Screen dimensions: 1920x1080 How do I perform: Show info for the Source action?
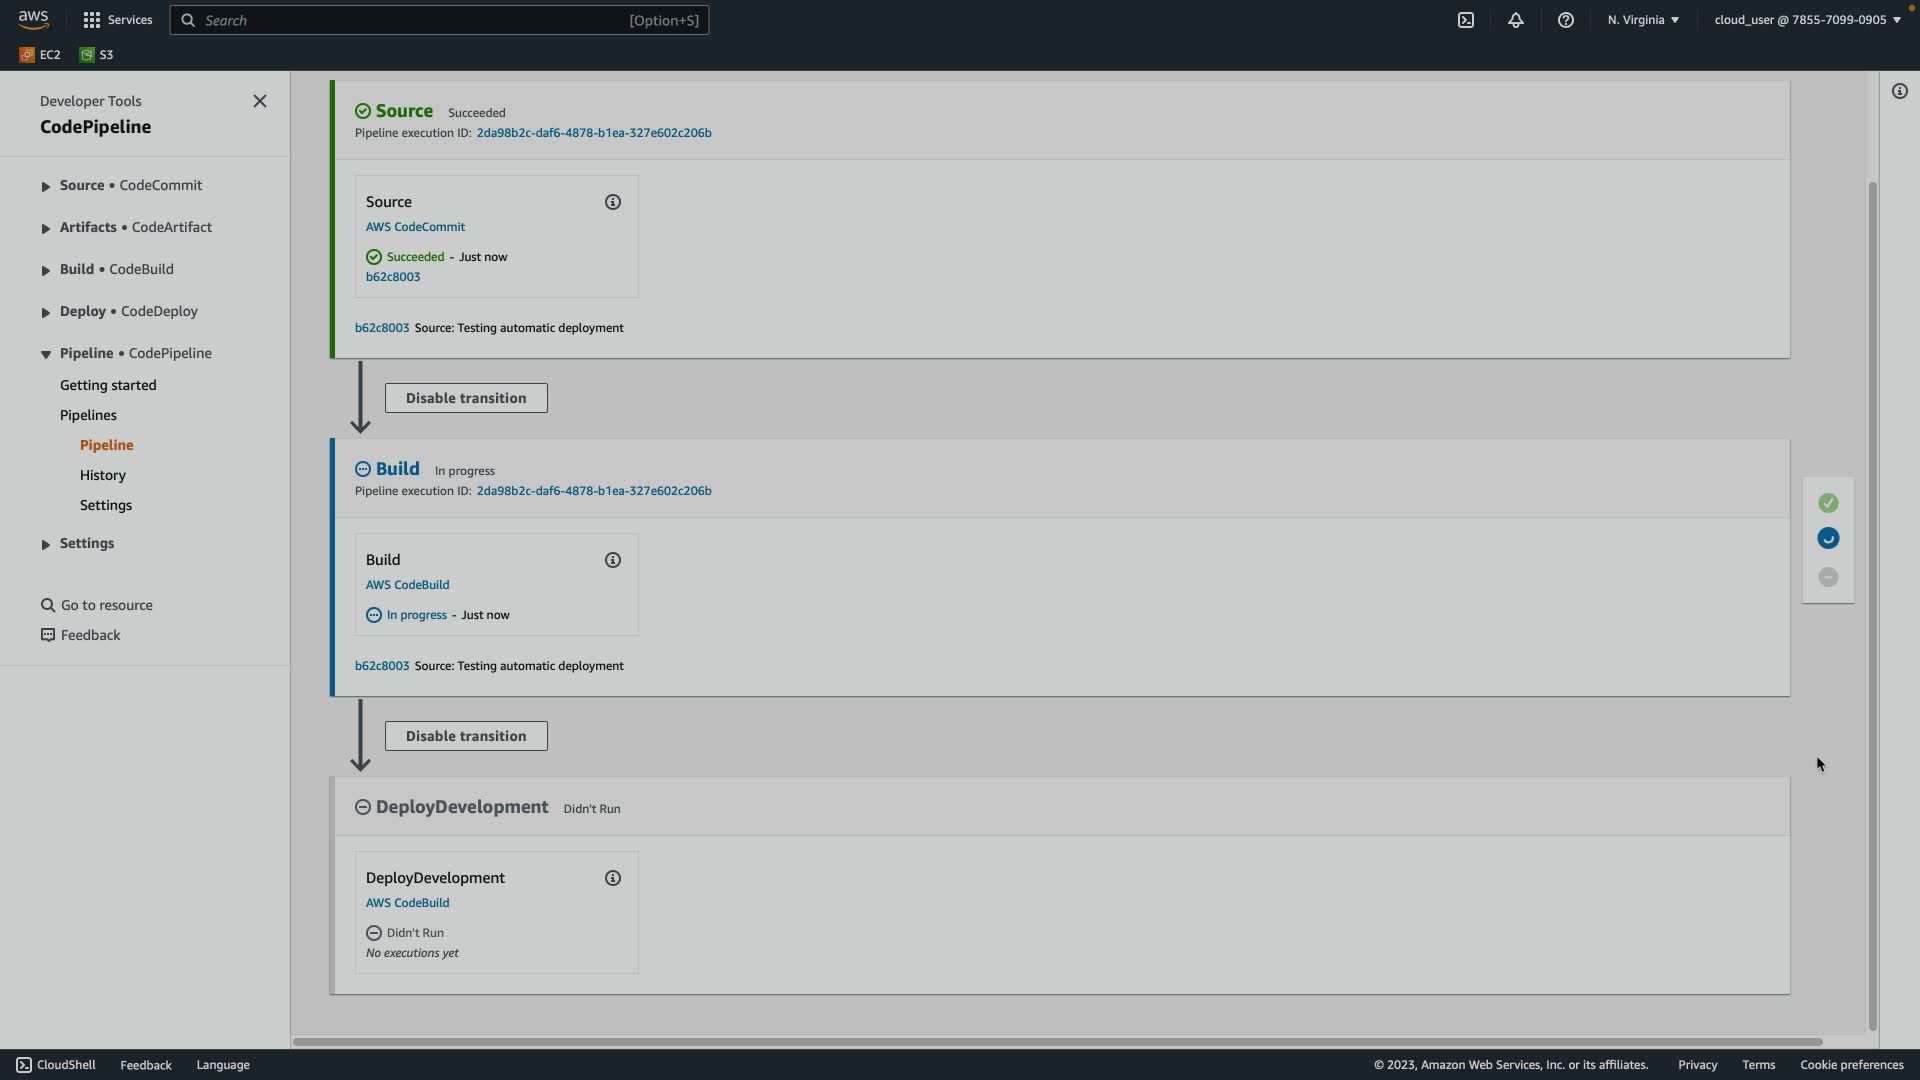click(x=613, y=202)
